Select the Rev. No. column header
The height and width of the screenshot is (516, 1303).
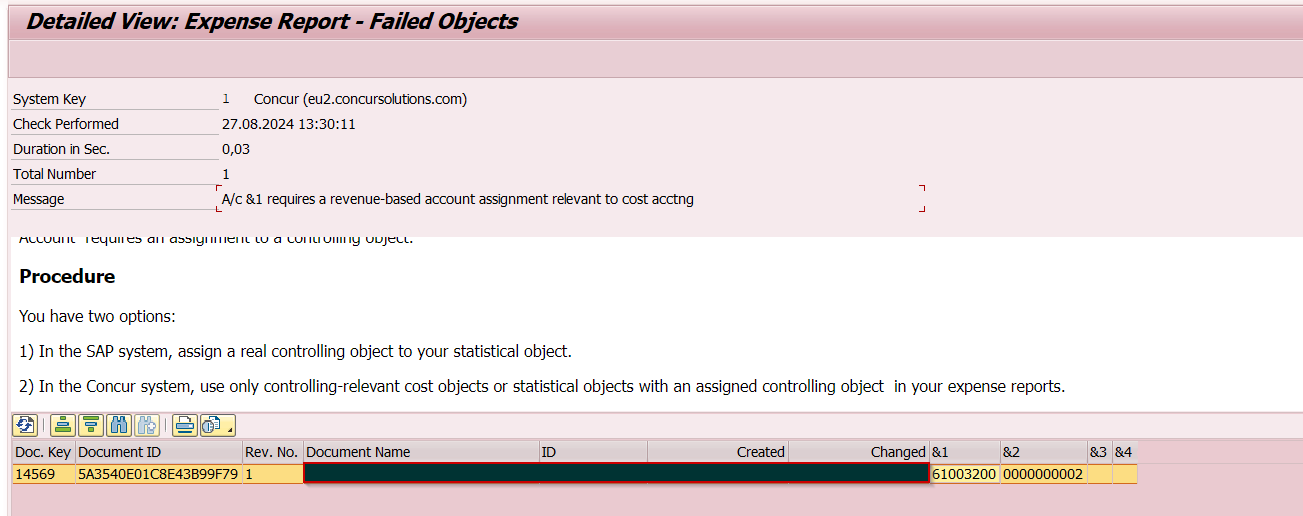(x=273, y=452)
